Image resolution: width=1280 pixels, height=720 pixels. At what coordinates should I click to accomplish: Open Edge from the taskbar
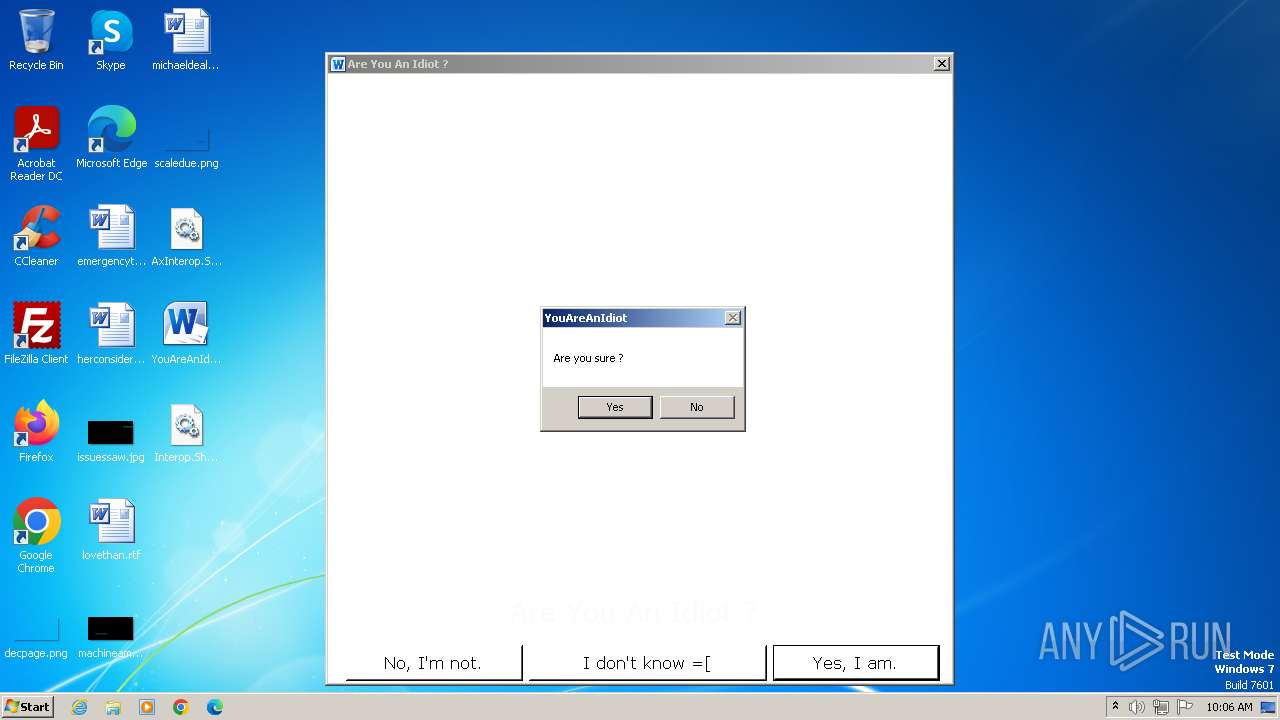(215, 707)
